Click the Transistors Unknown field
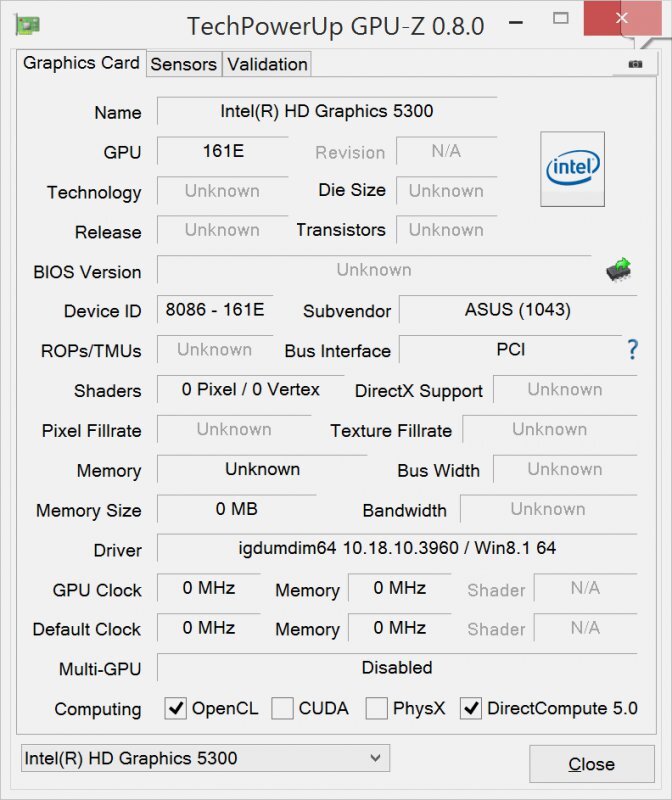Screen dimensions: 672x800 [446, 230]
